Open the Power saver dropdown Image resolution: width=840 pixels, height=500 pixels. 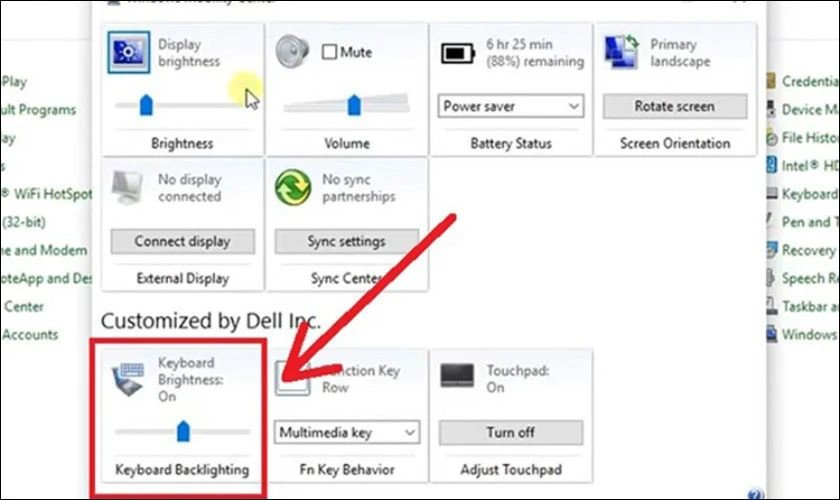(x=511, y=105)
